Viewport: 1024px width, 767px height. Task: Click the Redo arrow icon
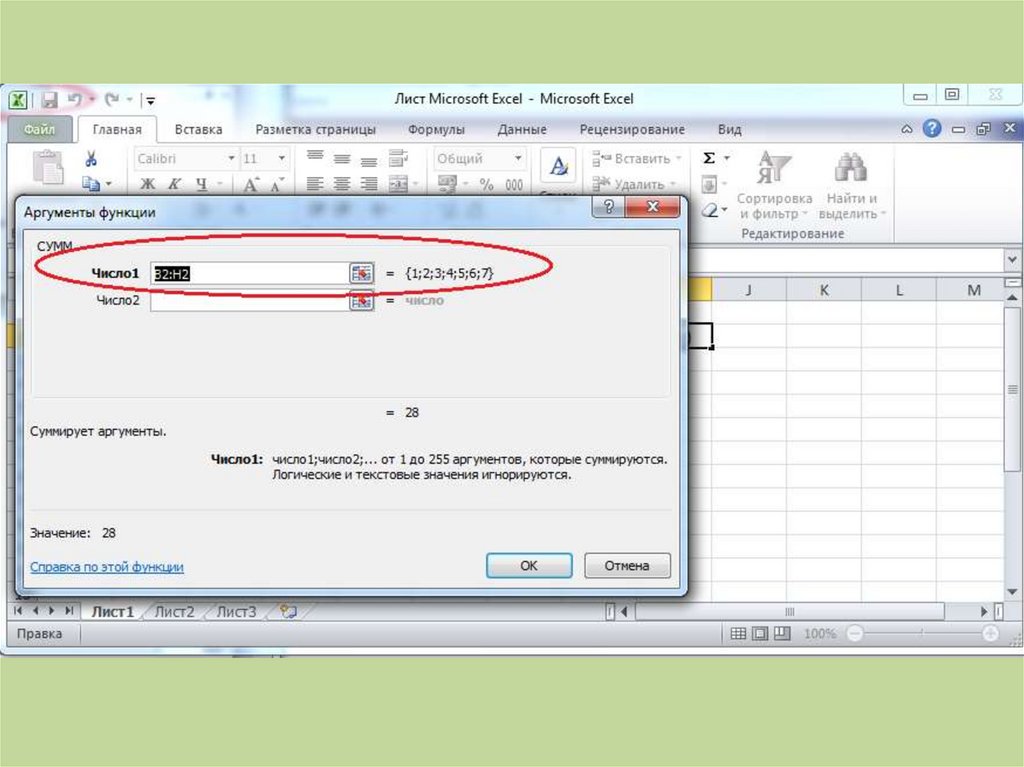point(112,99)
